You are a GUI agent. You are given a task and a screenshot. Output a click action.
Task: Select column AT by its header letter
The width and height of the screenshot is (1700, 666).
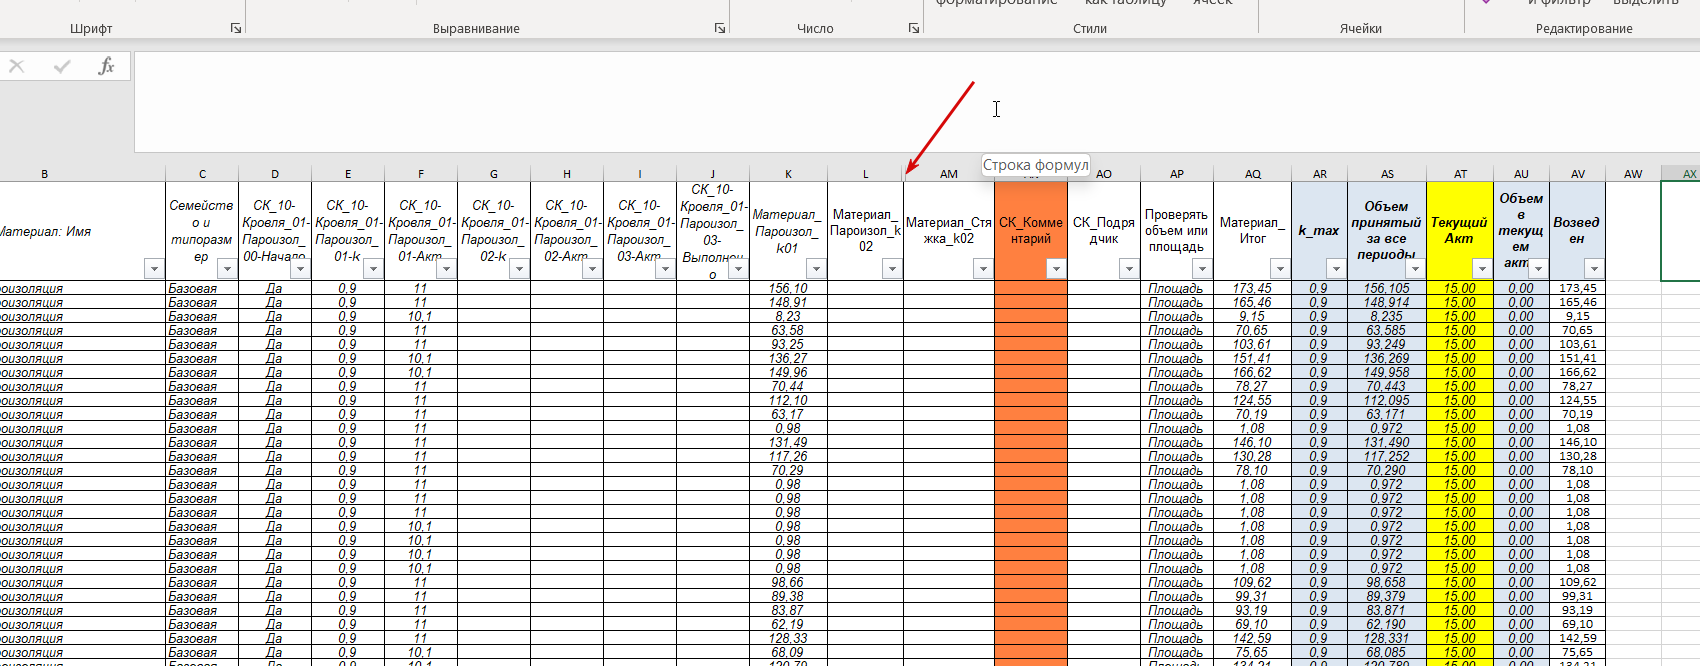[x=1460, y=174]
